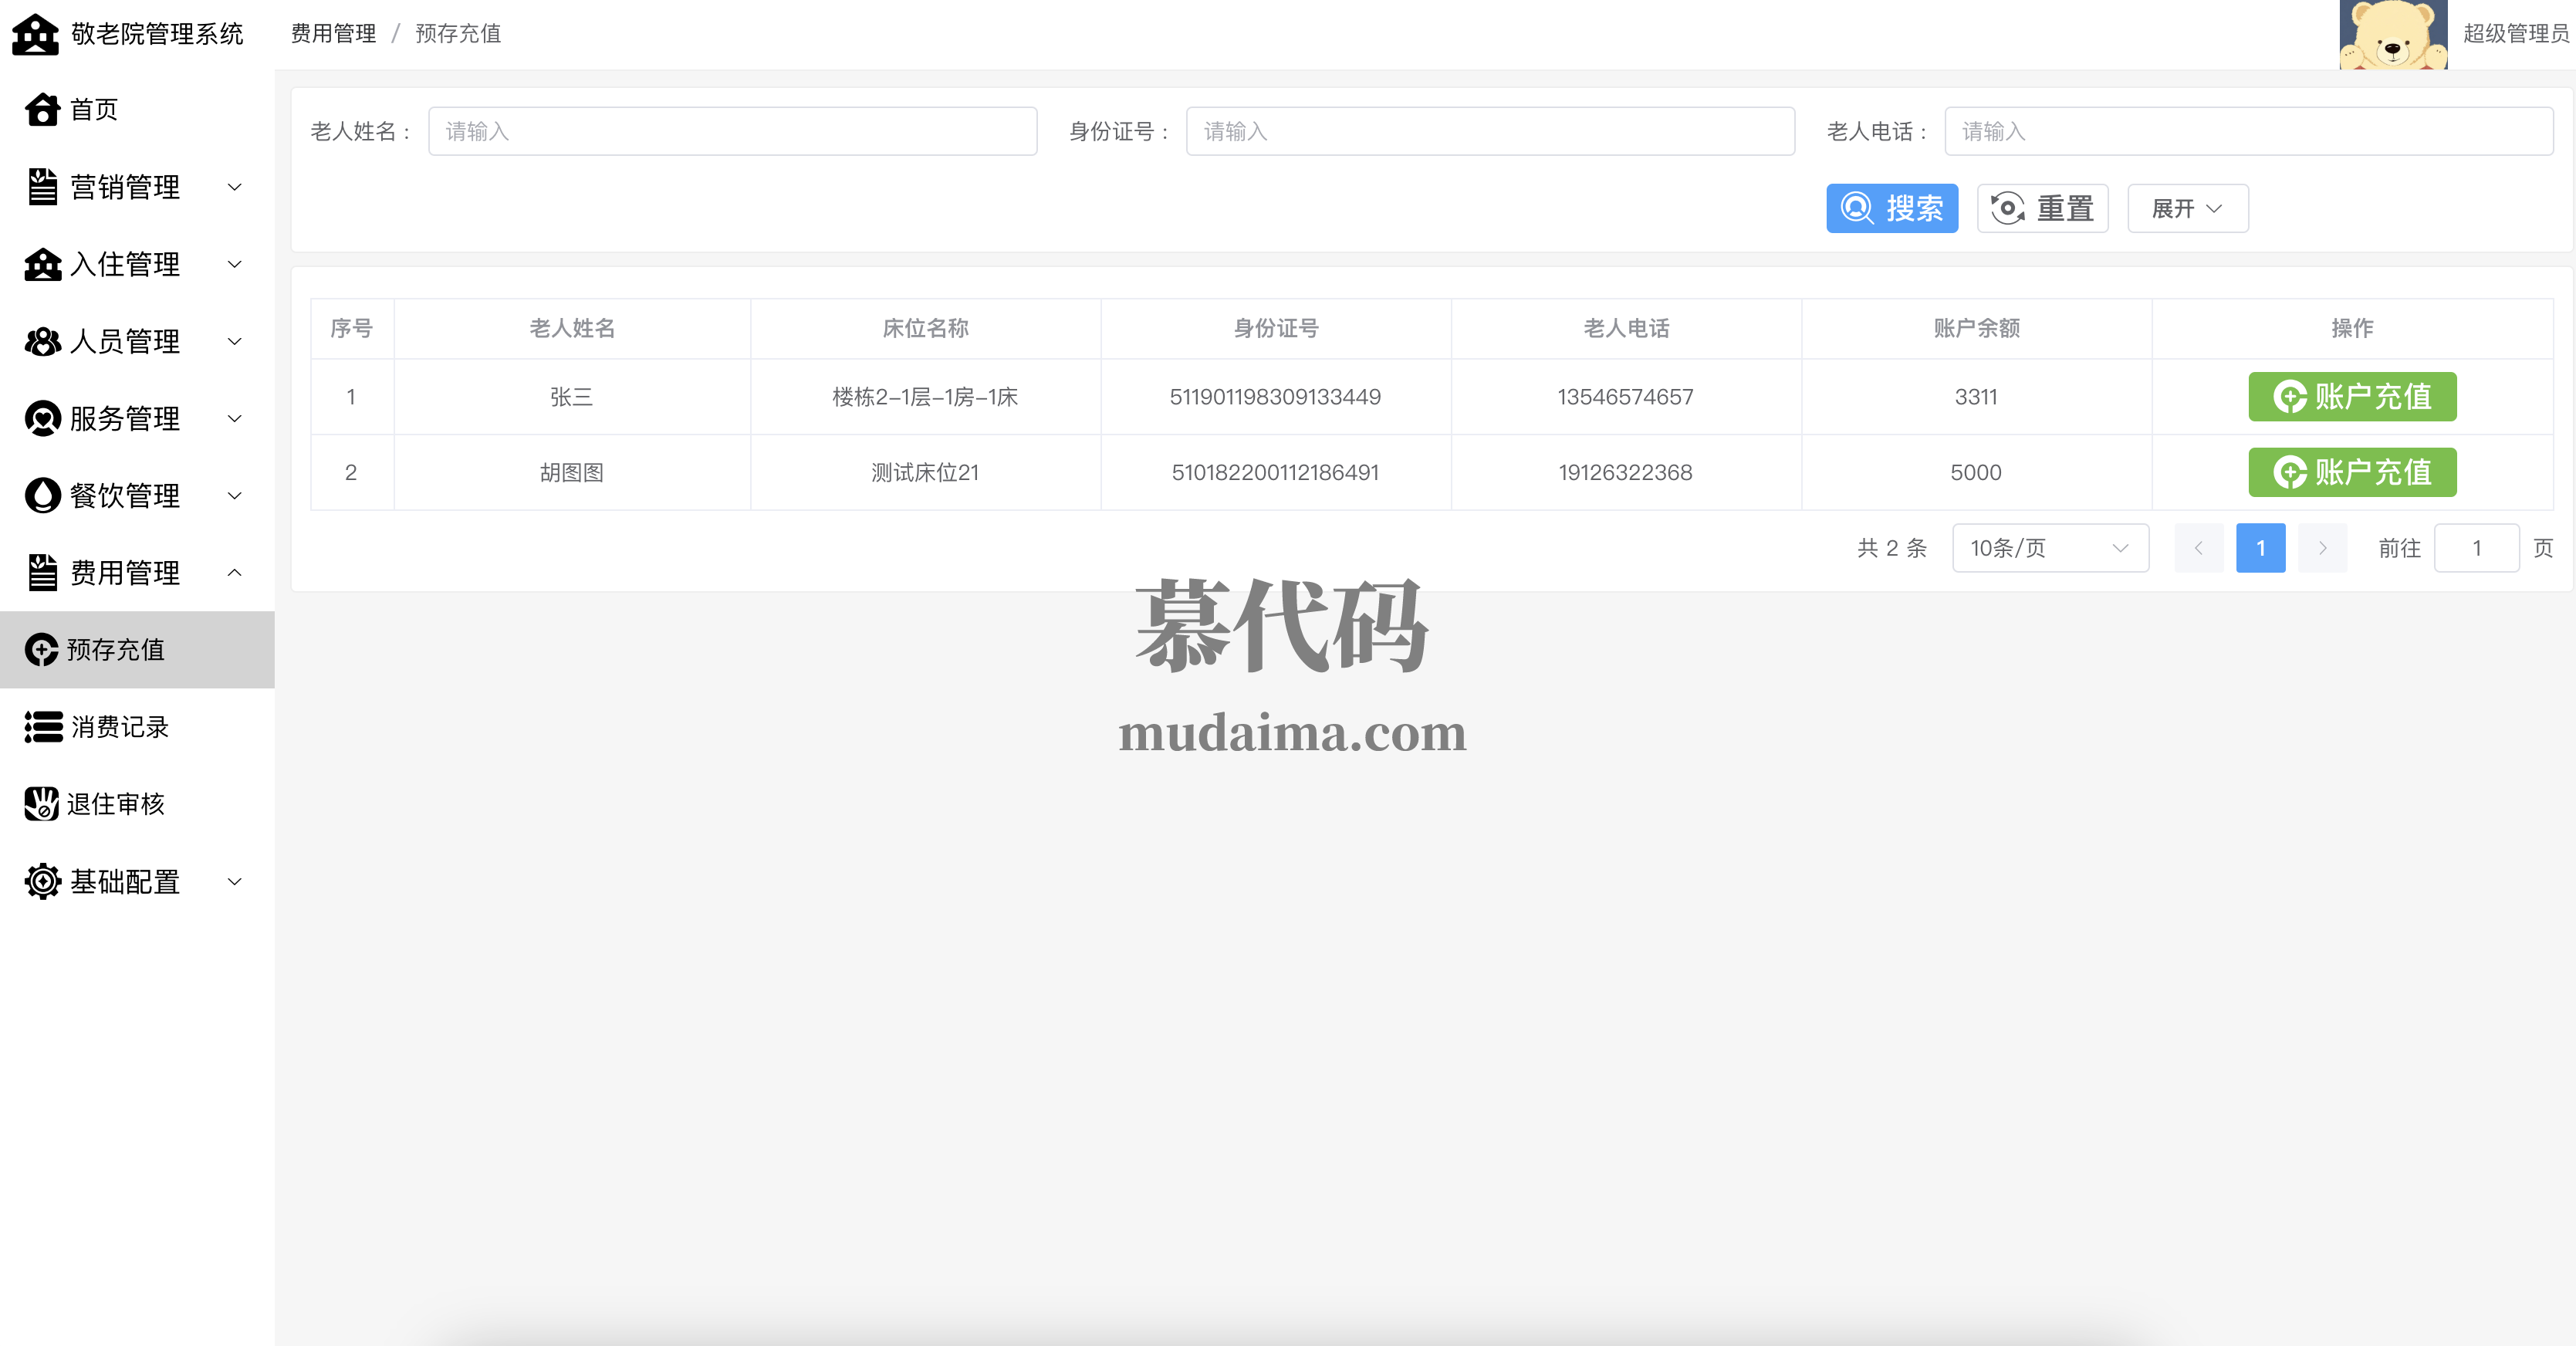
Task: Click the 服务管理 heart icon
Action: 42,418
